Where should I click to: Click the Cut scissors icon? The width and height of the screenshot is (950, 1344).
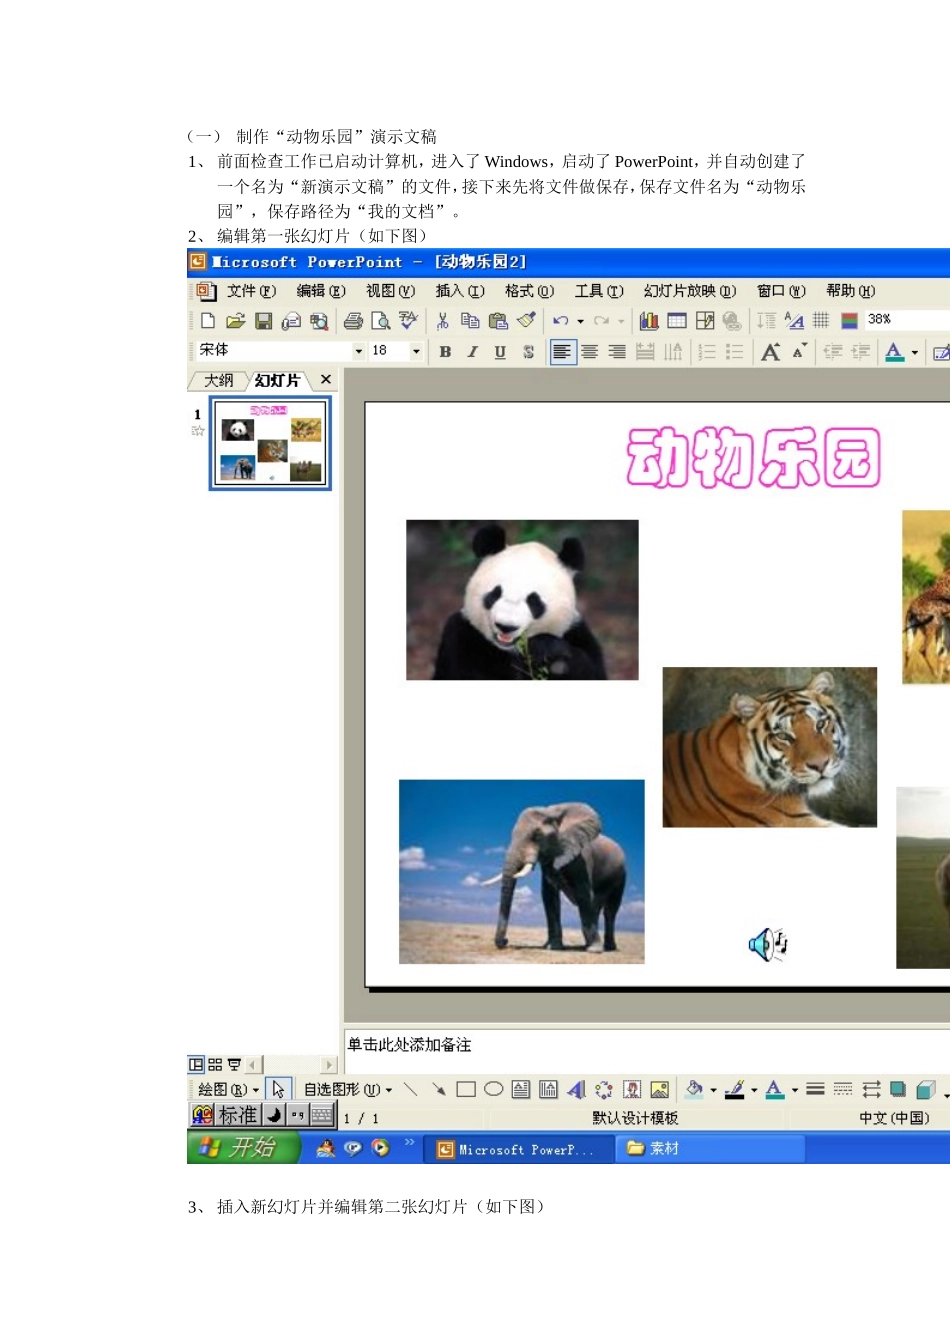click(x=442, y=321)
